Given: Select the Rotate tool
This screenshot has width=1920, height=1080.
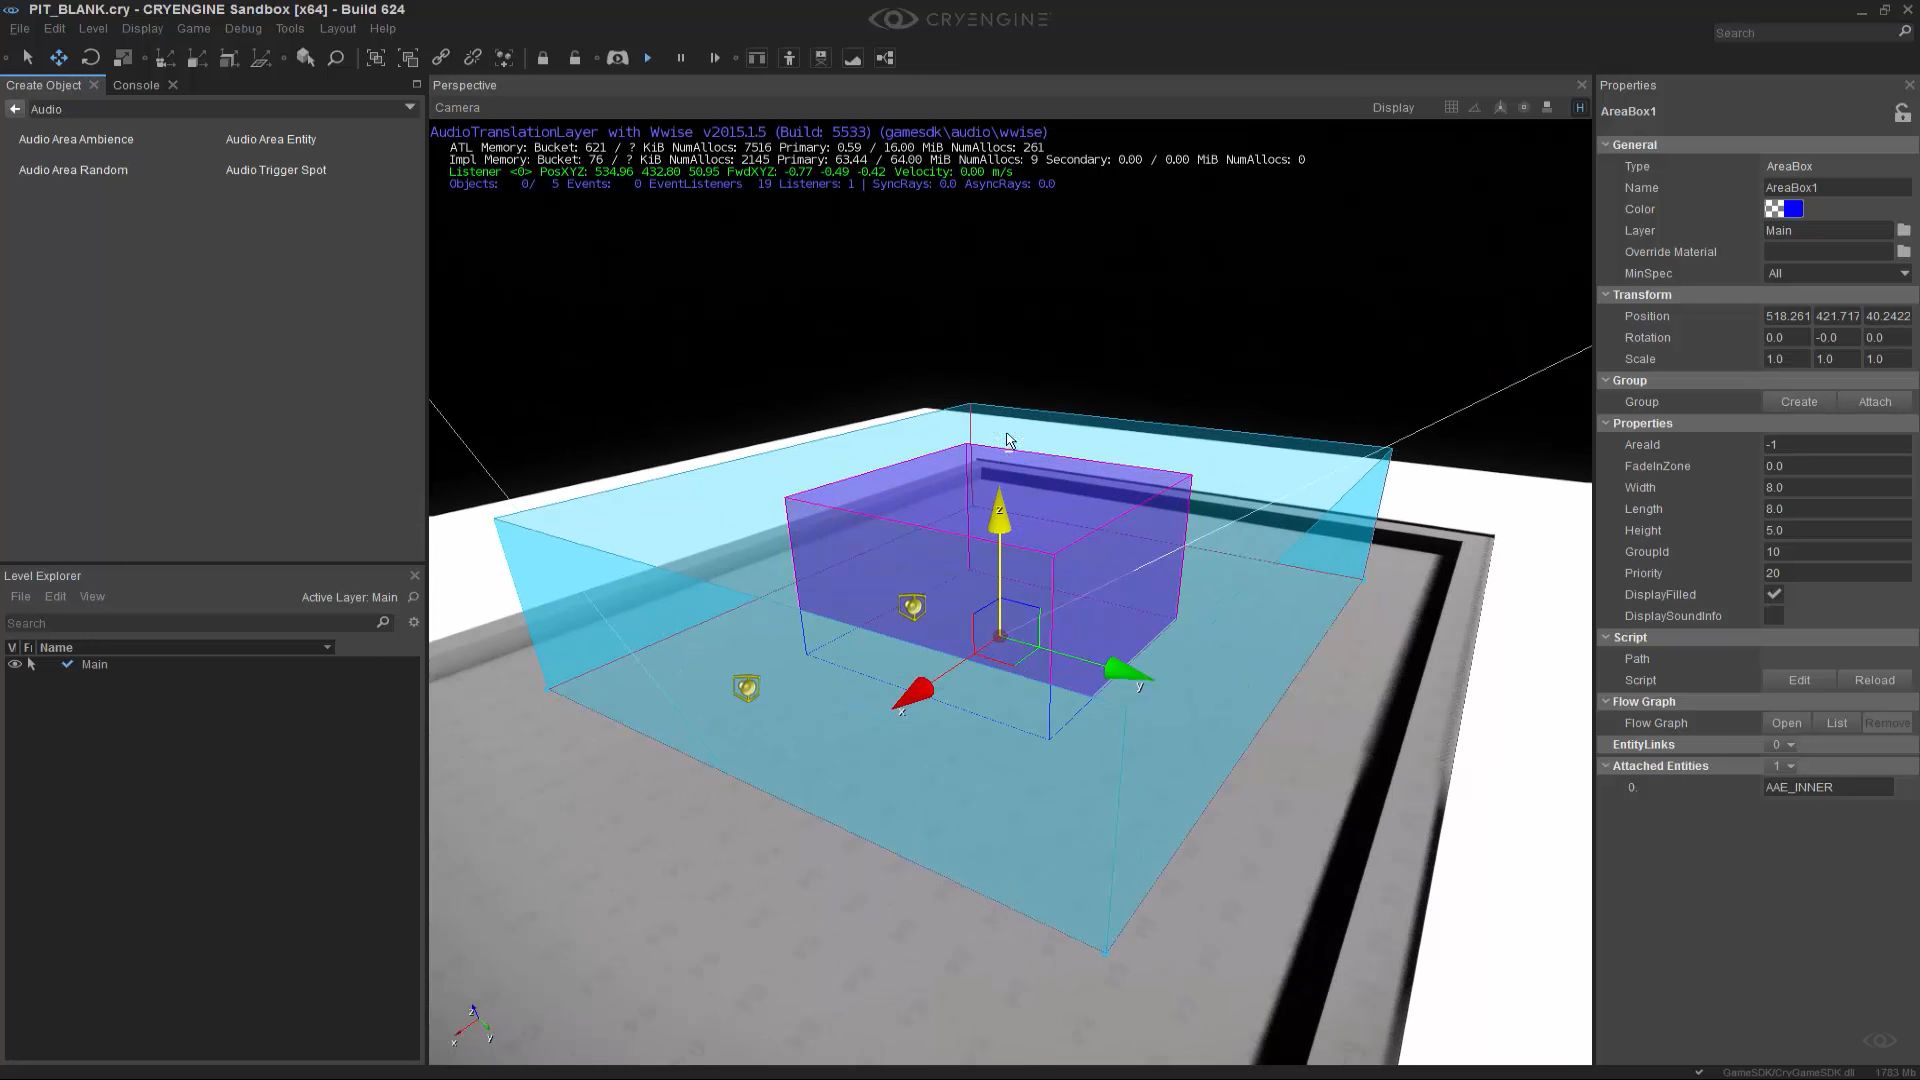Looking at the screenshot, I should coord(91,58).
